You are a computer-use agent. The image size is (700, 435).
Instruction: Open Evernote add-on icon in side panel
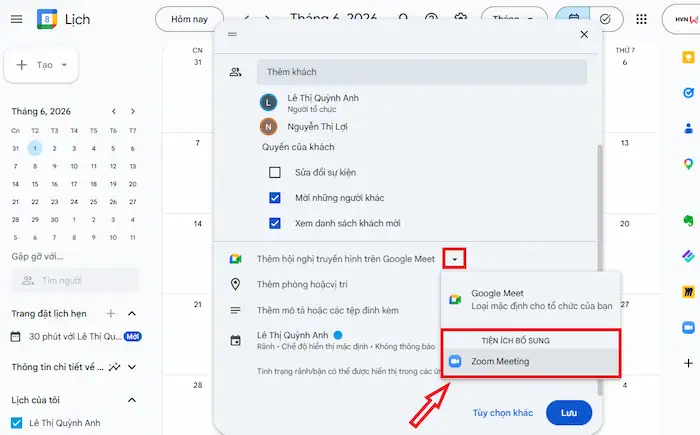[x=688, y=220]
